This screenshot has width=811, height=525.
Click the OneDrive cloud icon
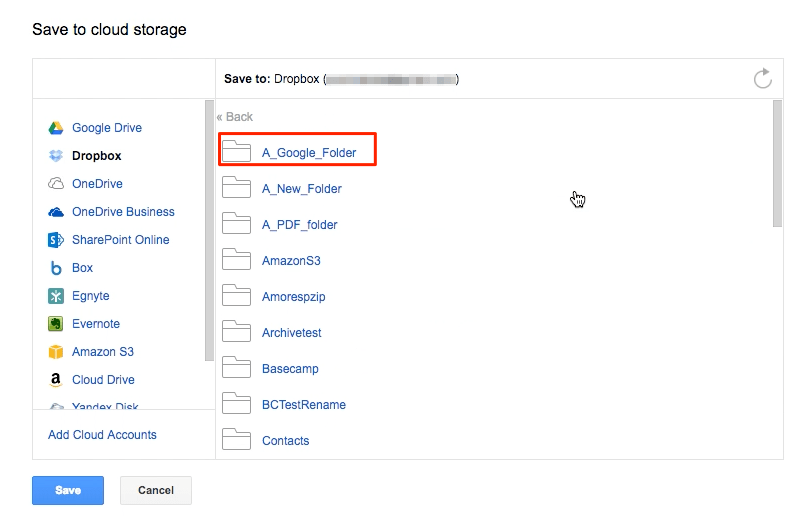(56, 184)
